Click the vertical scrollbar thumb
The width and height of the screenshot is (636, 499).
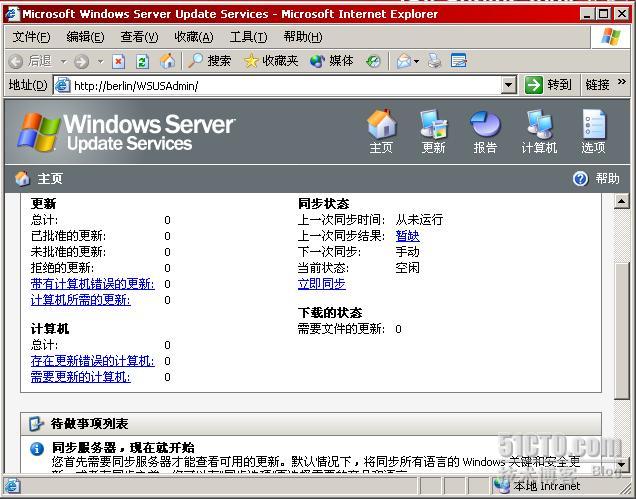click(x=621, y=332)
